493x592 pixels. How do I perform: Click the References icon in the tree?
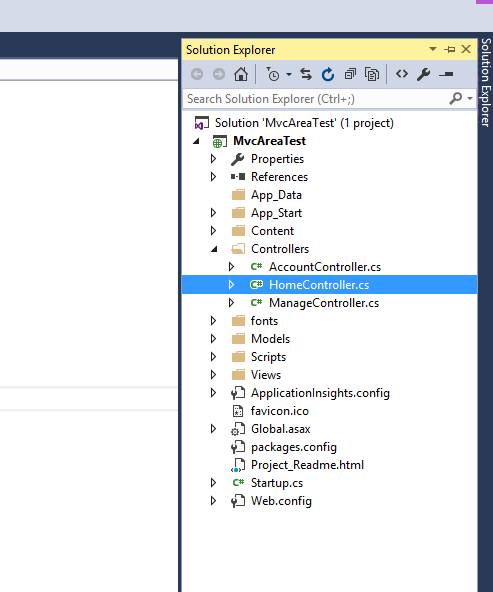[x=238, y=176]
